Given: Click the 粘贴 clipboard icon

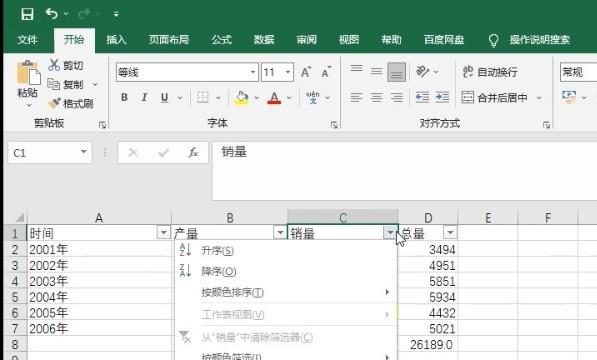Looking at the screenshot, I should pyautogui.click(x=28, y=72).
